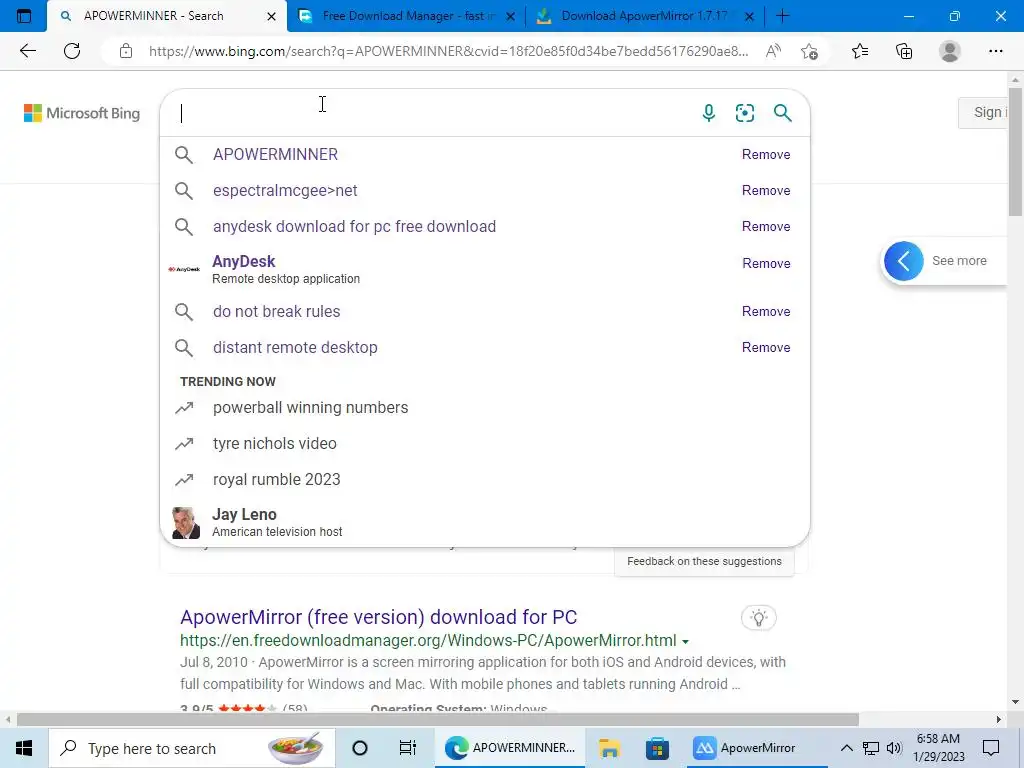Open the Windows Start menu
Image resolution: width=1024 pixels, height=768 pixels.
pyautogui.click(x=24, y=748)
